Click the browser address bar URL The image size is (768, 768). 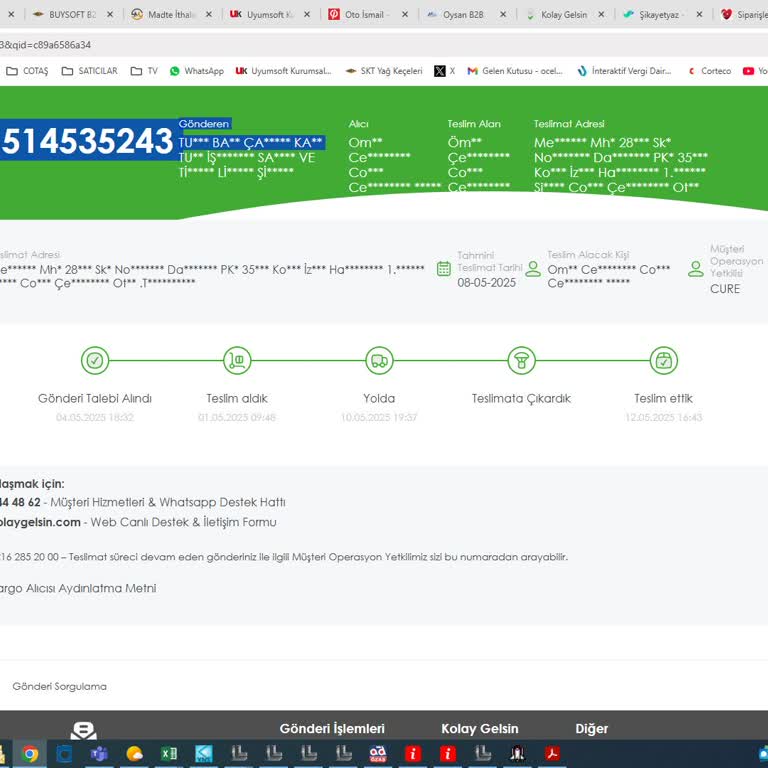pos(45,45)
